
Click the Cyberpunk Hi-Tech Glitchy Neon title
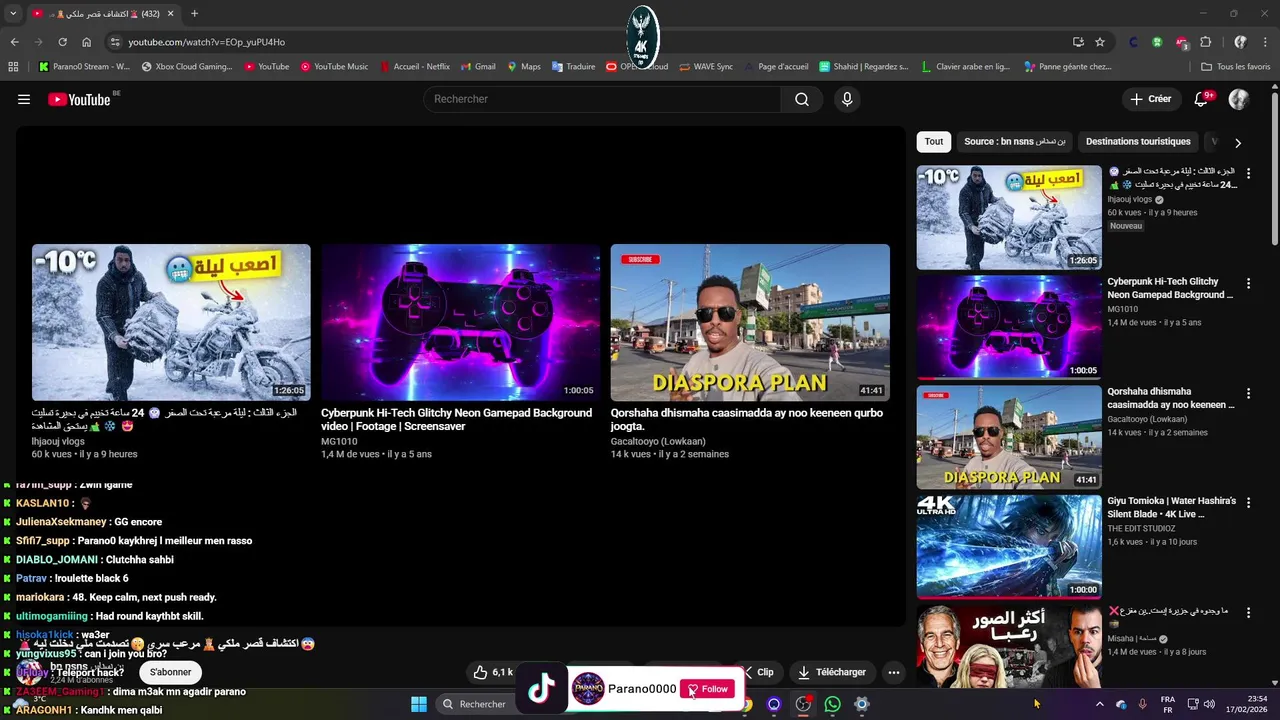tap(456, 419)
